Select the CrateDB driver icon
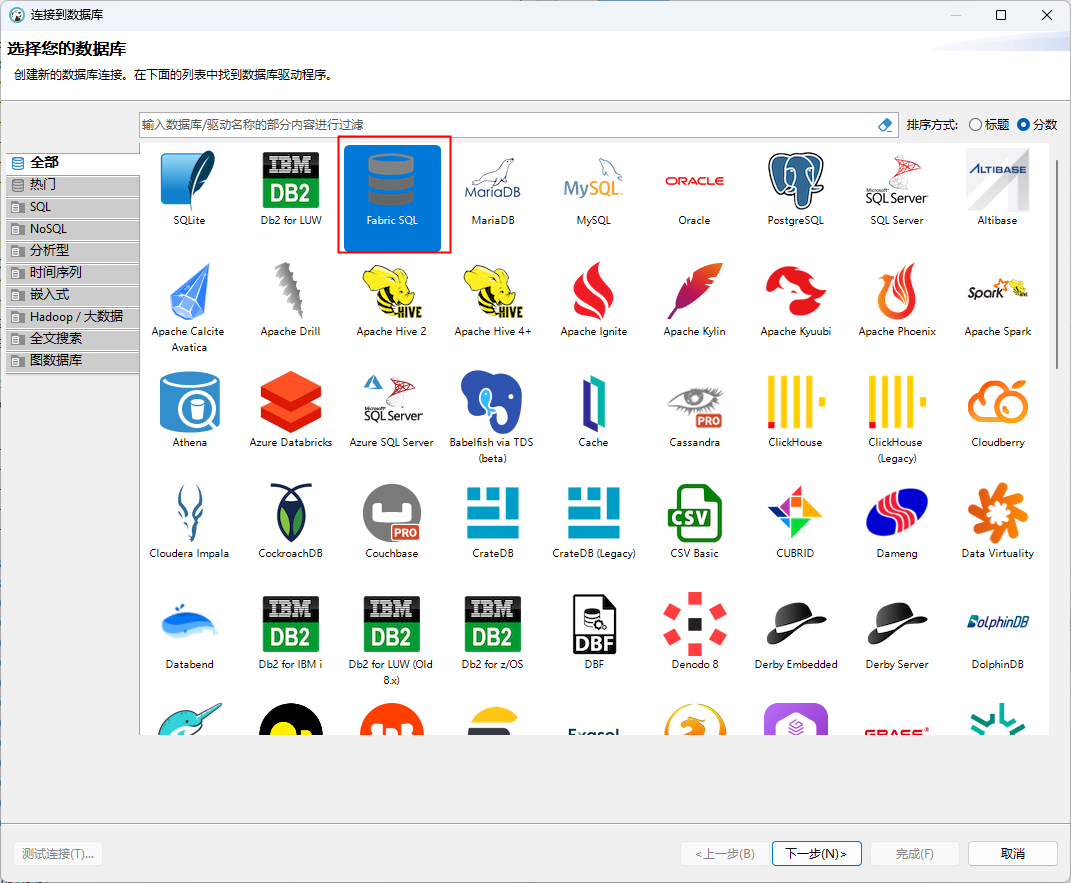 pos(492,514)
